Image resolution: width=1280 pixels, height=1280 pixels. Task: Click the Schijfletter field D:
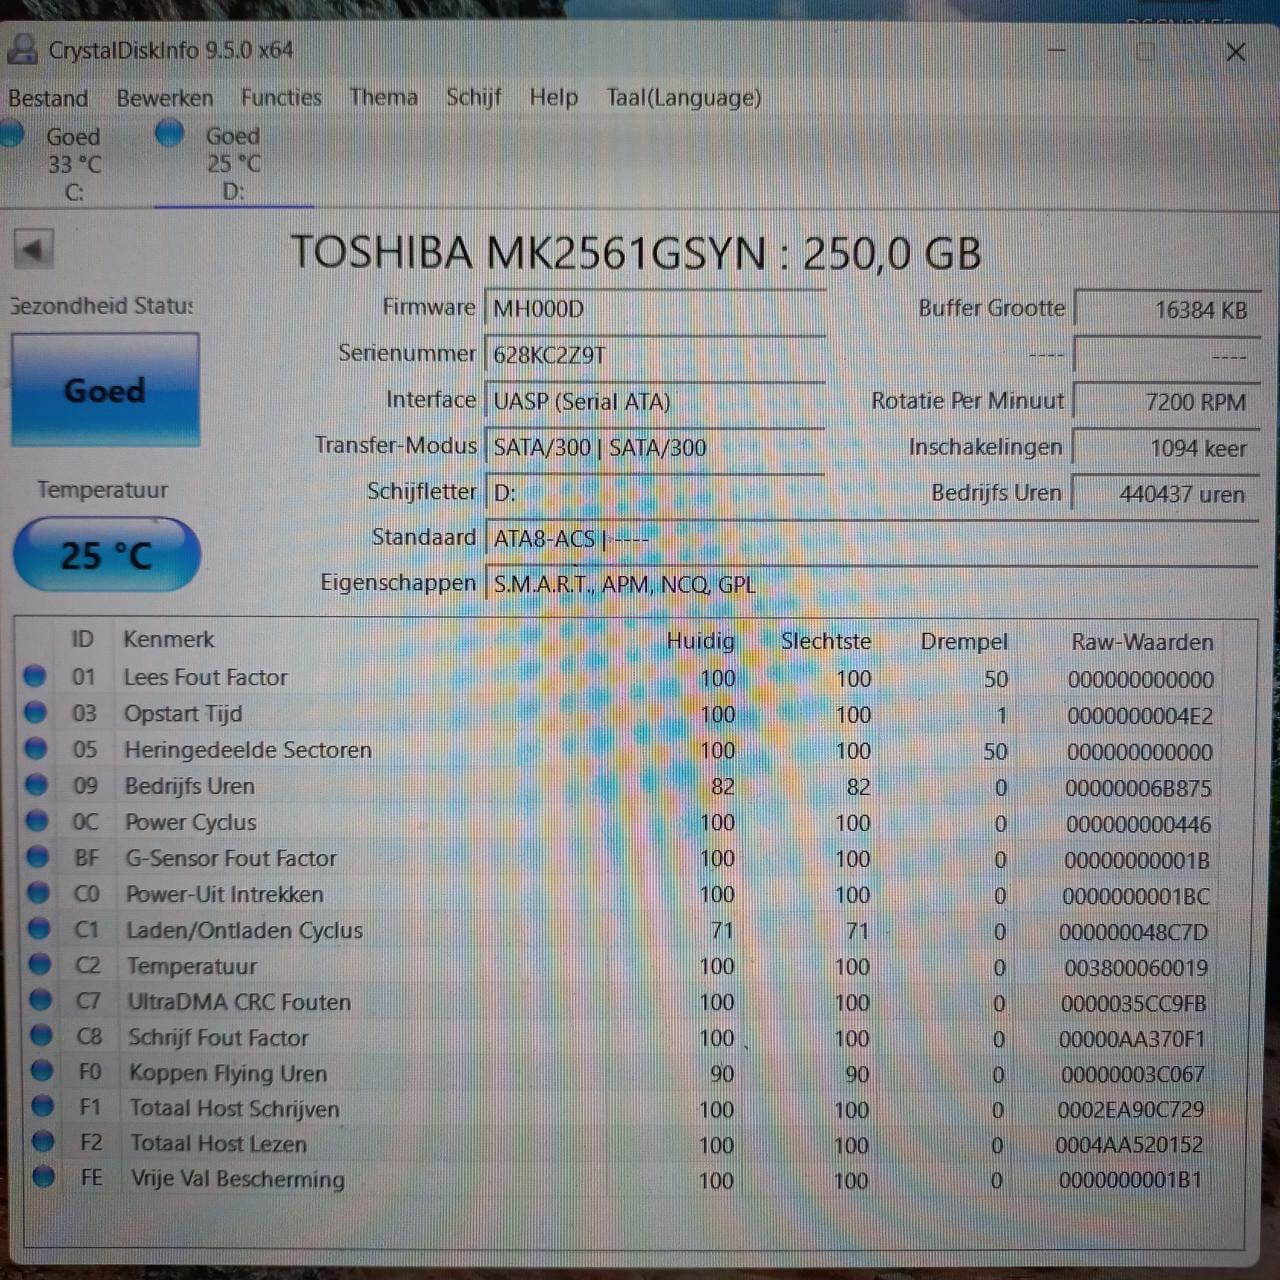click(x=654, y=493)
